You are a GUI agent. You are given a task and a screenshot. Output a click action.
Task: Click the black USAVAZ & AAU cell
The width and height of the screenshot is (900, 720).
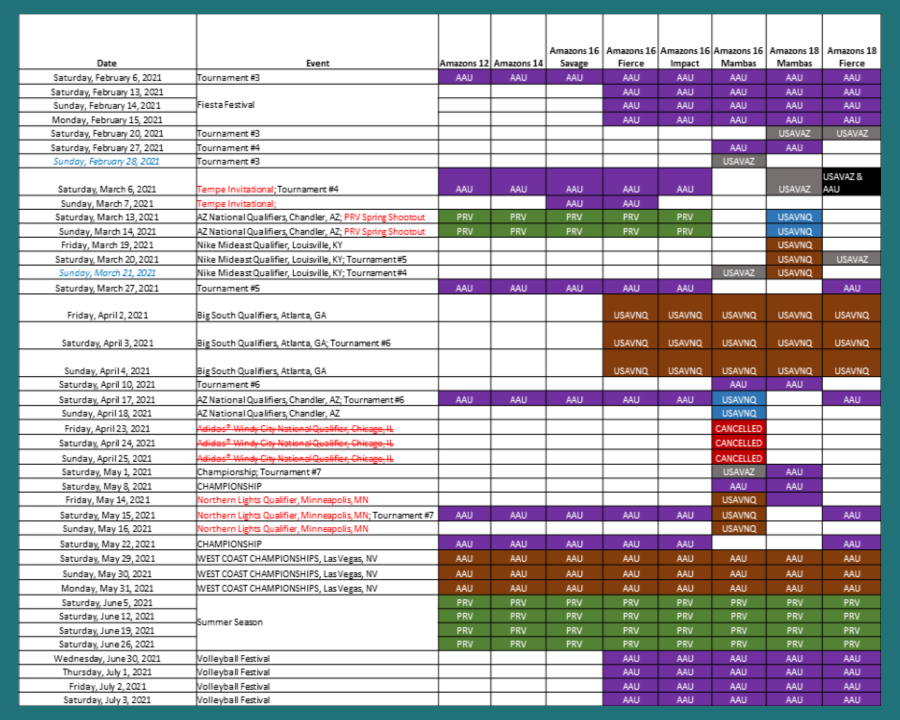pyautogui.click(x=849, y=181)
